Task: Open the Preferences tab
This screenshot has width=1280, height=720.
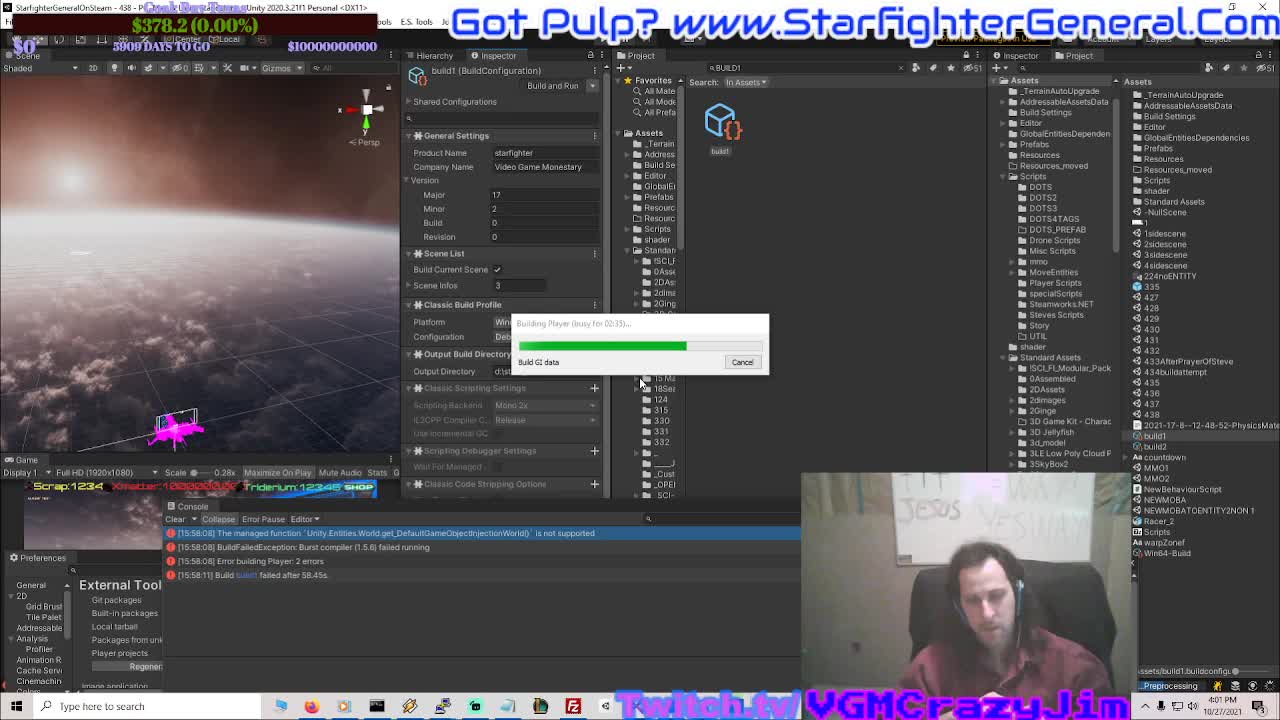Action: [38, 558]
